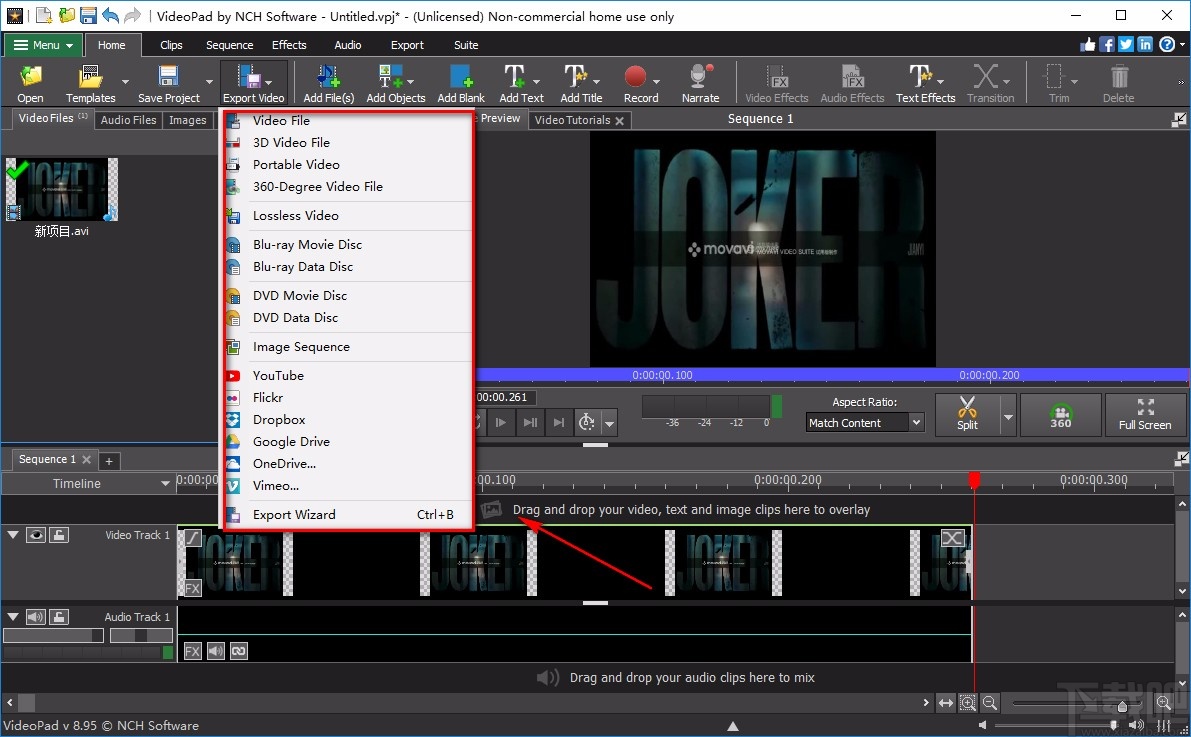Split the clip using scissors button

tap(967, 413)
